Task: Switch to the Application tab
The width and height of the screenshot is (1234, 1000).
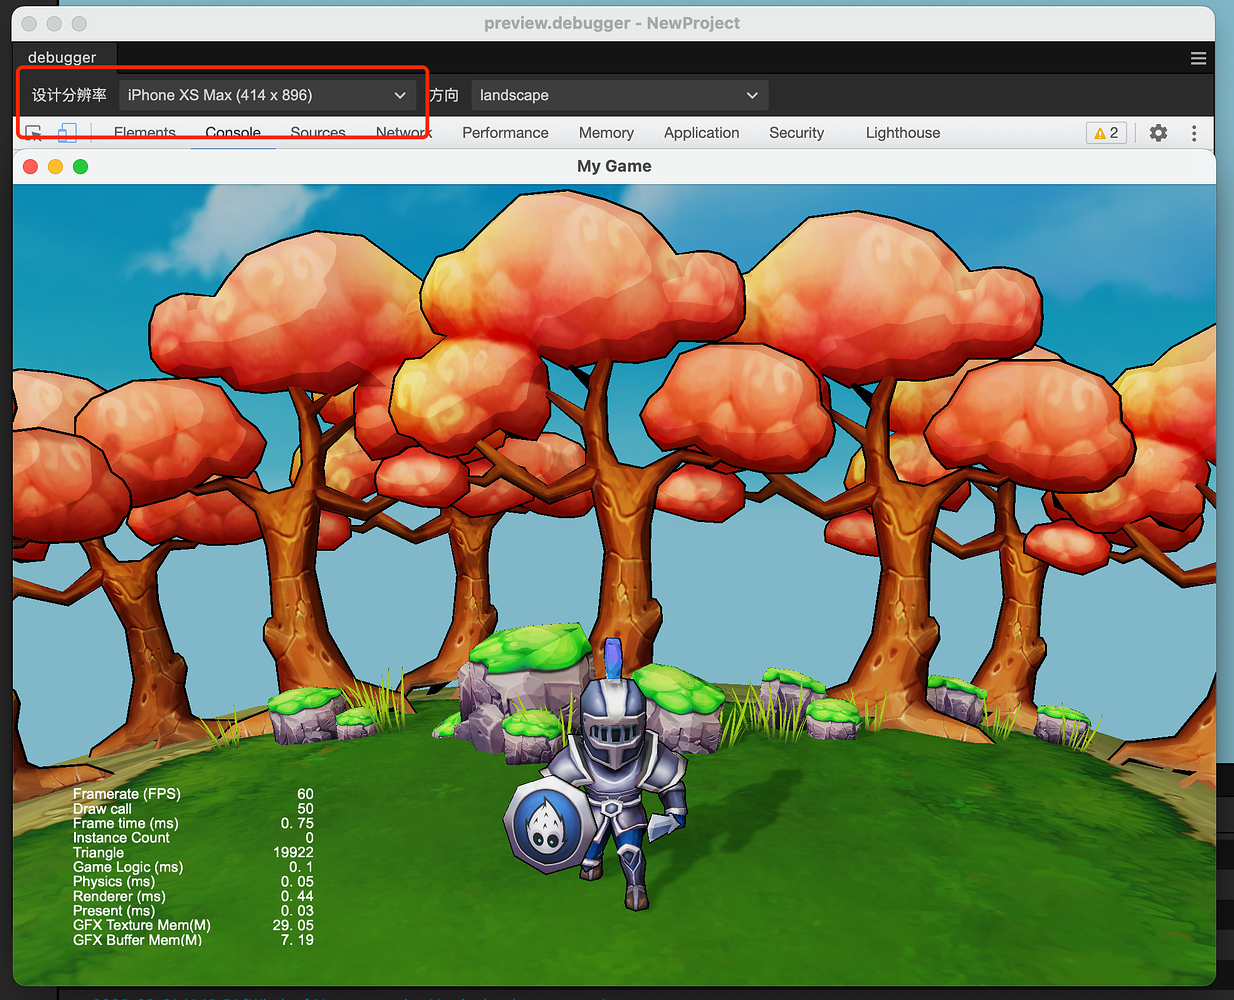Action: [x=701, y=132]
